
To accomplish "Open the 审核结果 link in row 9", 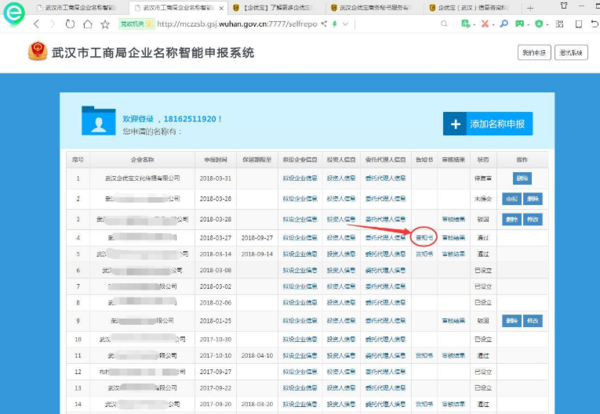I will (x=453, y=321).
